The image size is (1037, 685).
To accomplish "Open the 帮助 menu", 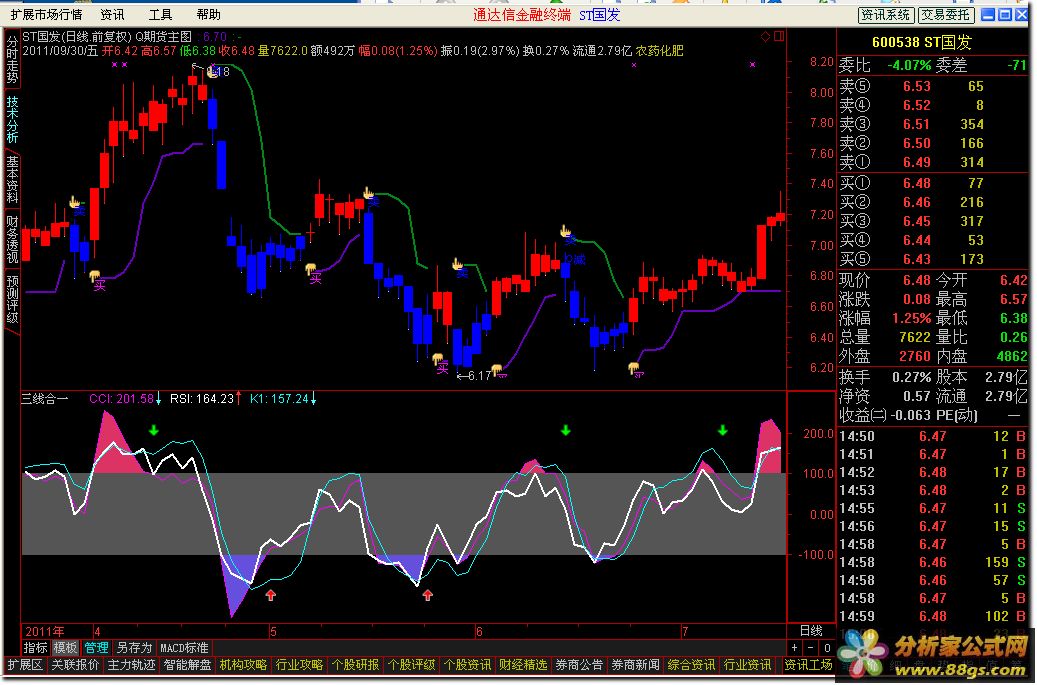I will [208, 15].
